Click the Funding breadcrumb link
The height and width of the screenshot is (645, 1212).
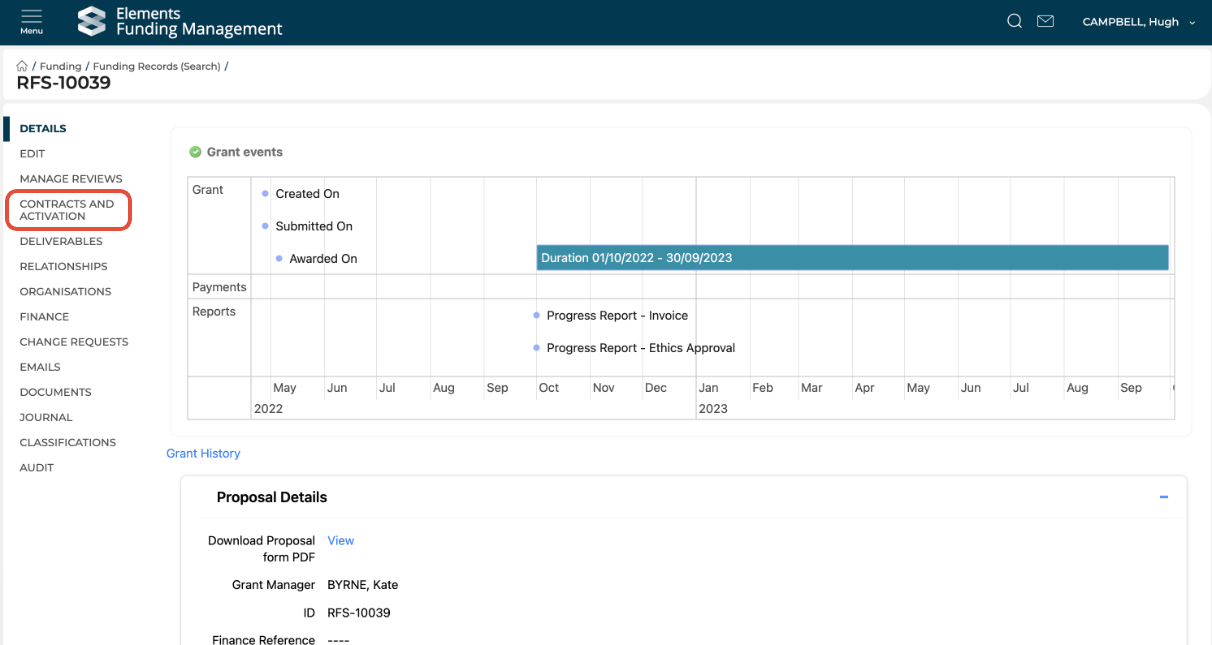(60, 66)
